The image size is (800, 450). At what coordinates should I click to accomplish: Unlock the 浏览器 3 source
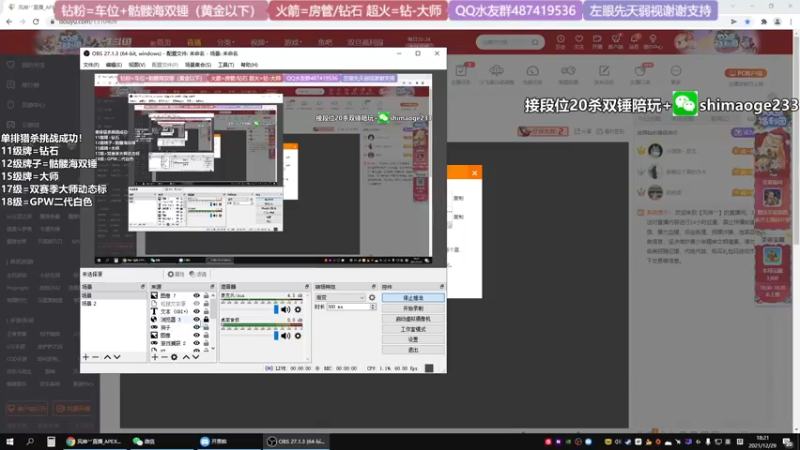pyautogui.click(x=206, y=319)
